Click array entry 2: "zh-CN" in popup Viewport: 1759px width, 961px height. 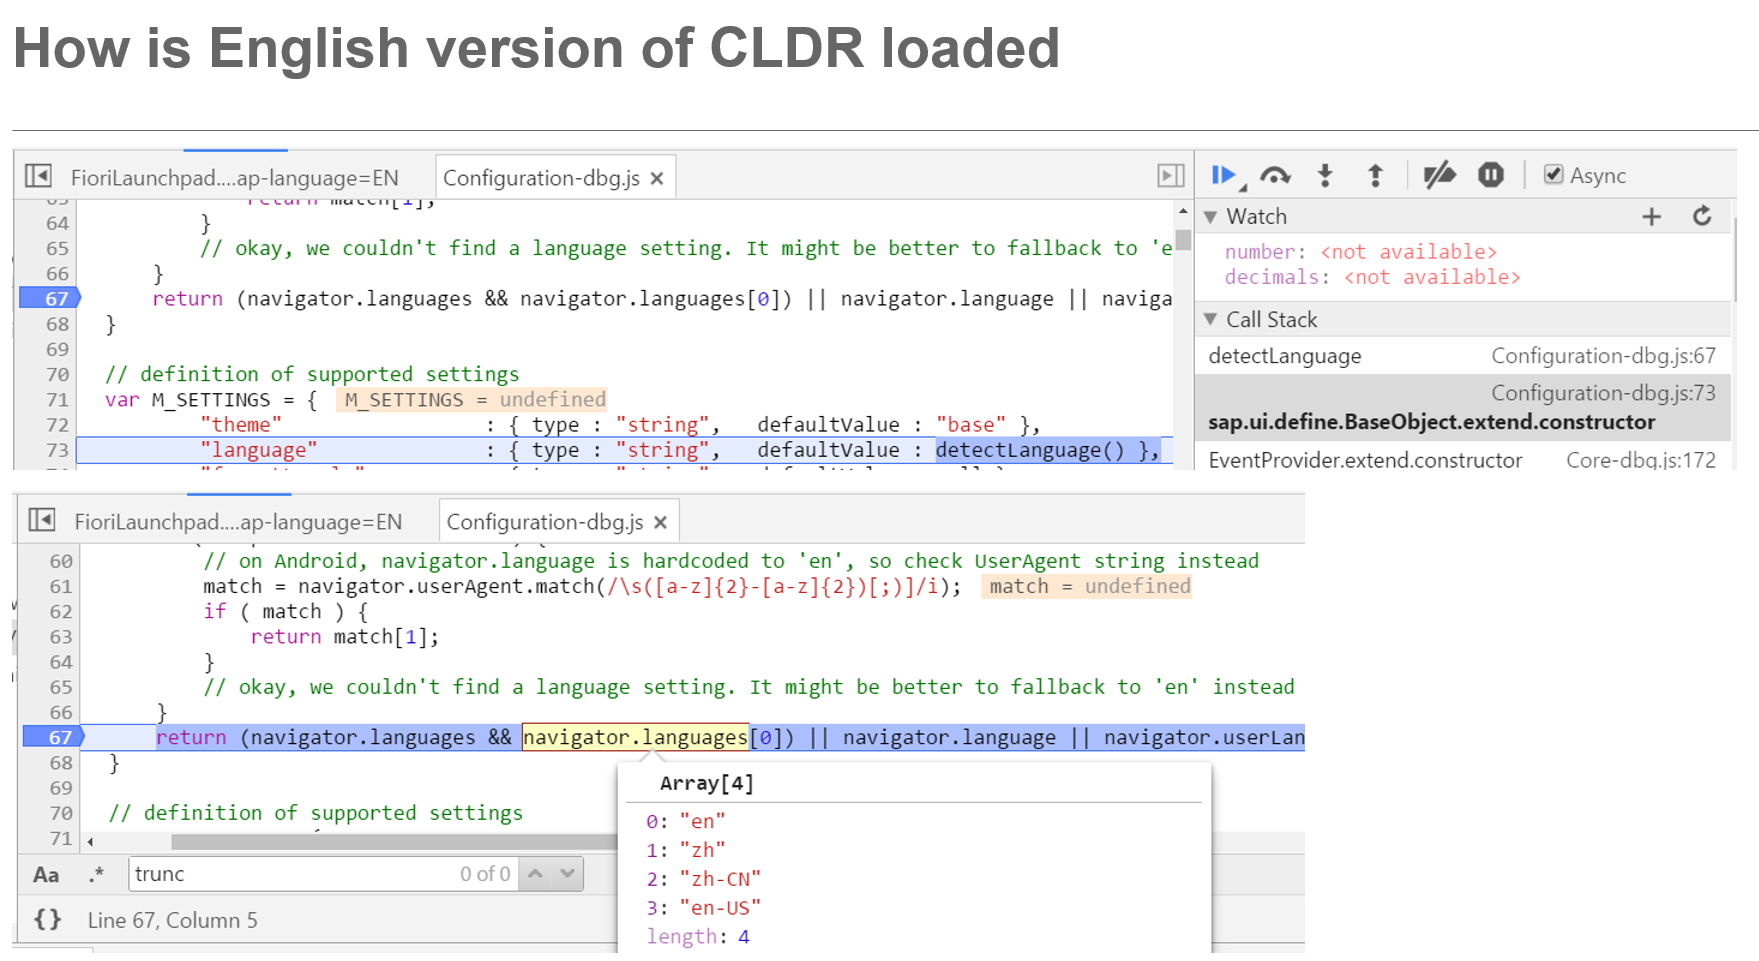point(704,879)
